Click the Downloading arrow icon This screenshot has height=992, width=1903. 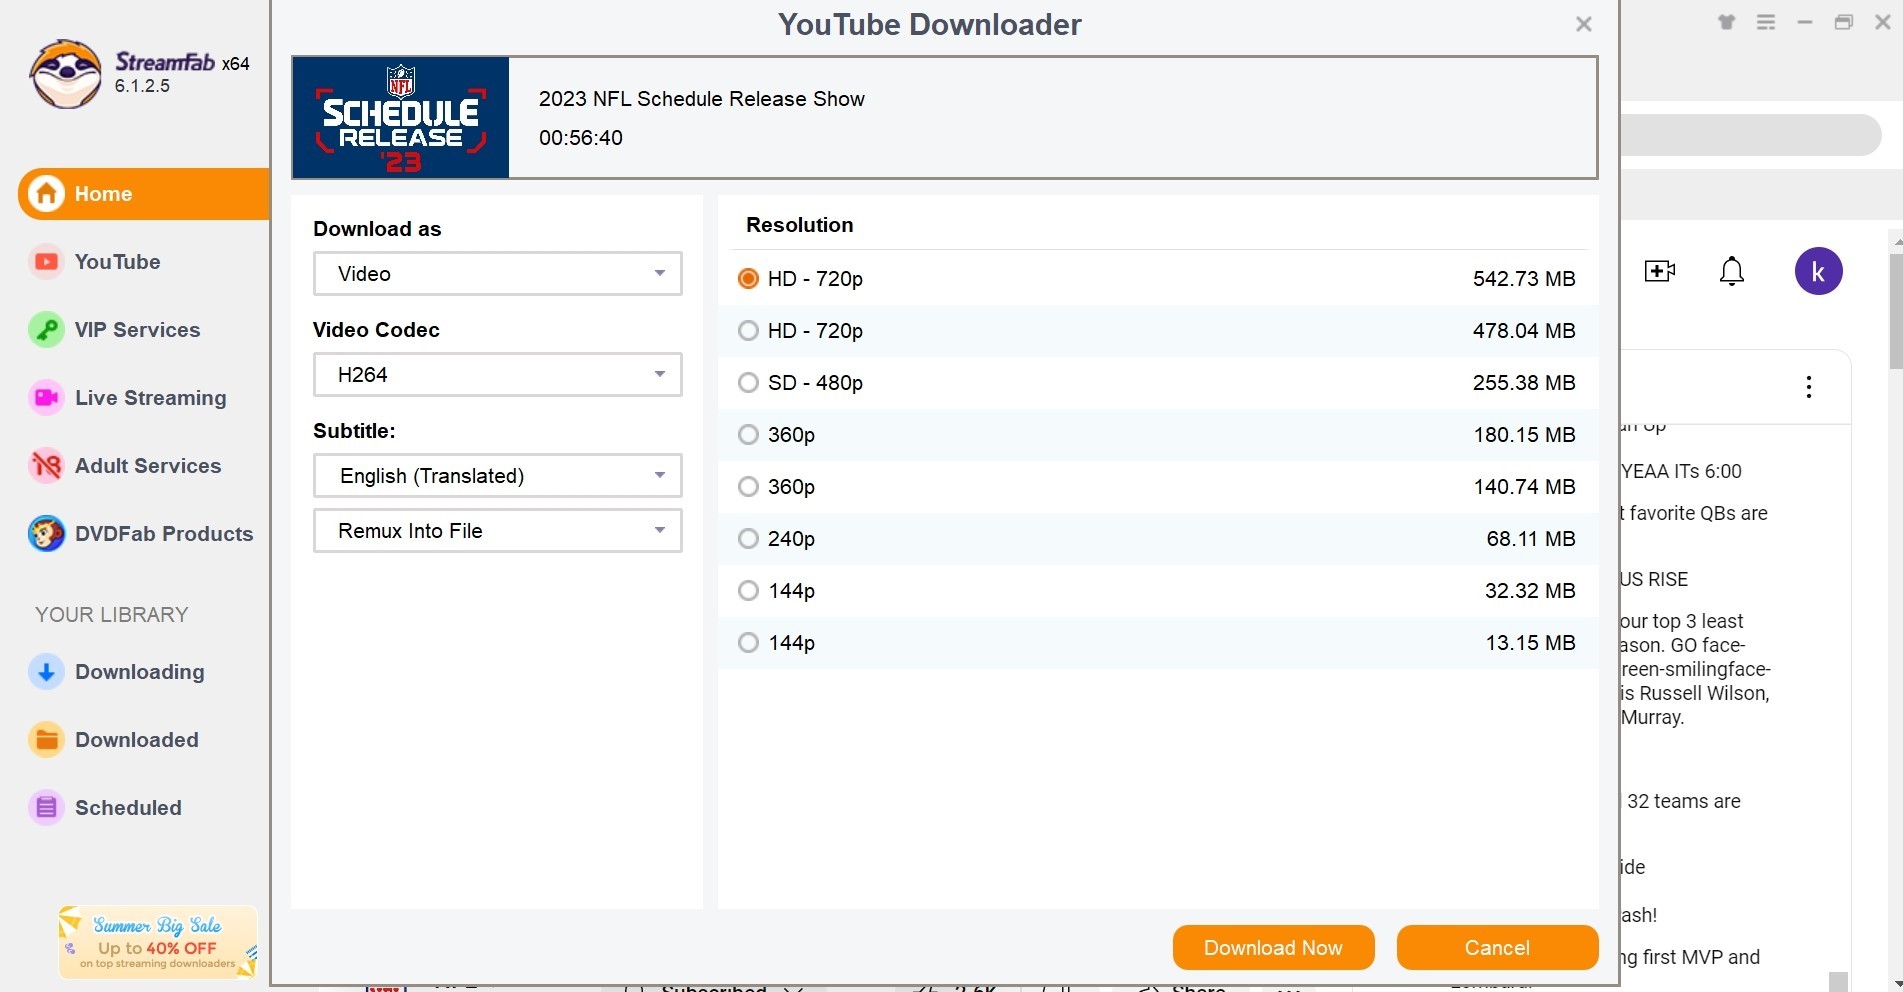tap(46, 672)
